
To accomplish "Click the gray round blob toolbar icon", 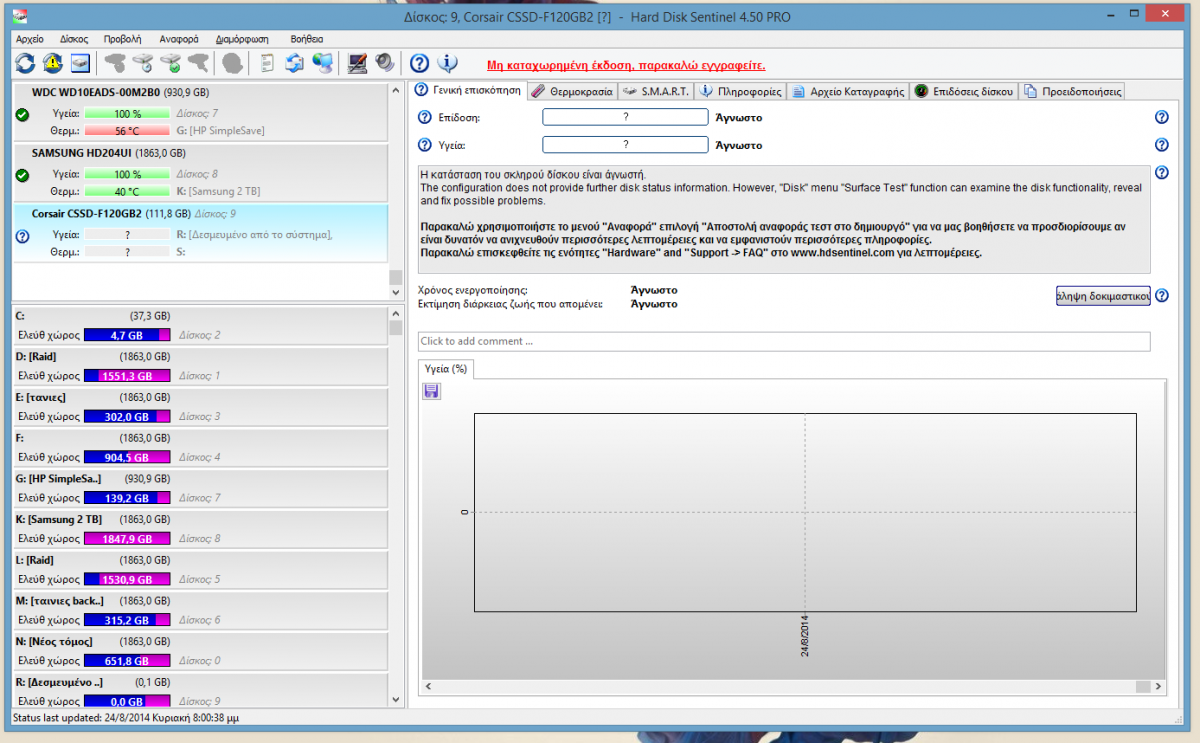I will [x=232, y=63].
